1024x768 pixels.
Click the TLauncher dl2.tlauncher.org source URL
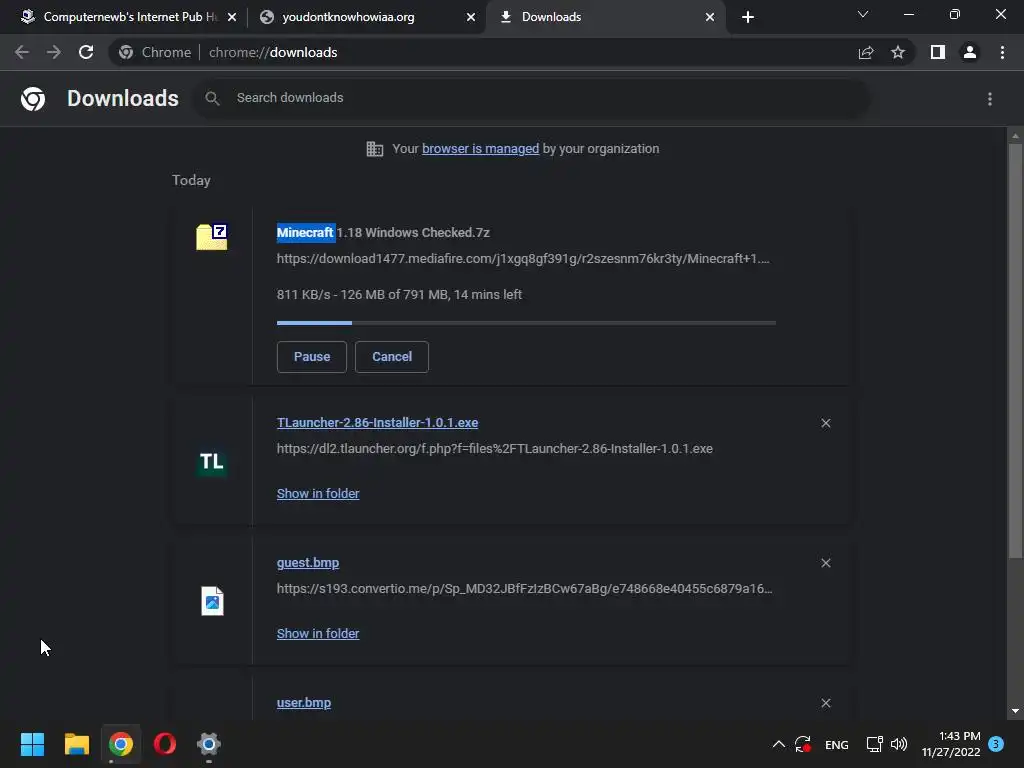[494, 449]
